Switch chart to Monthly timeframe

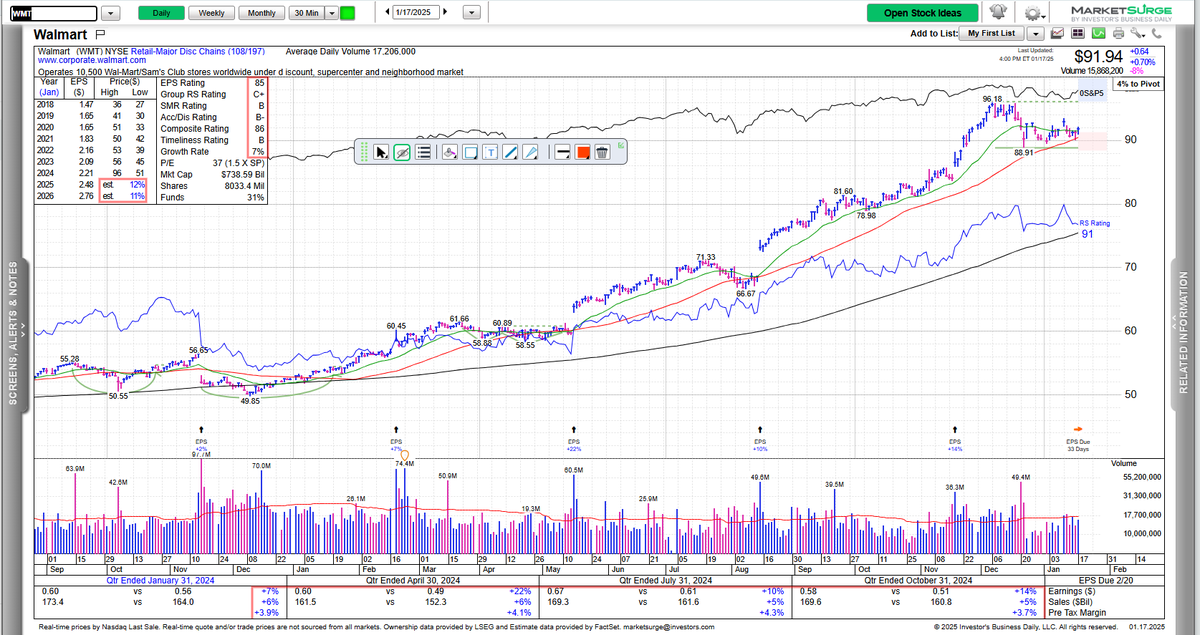(262, 13)
